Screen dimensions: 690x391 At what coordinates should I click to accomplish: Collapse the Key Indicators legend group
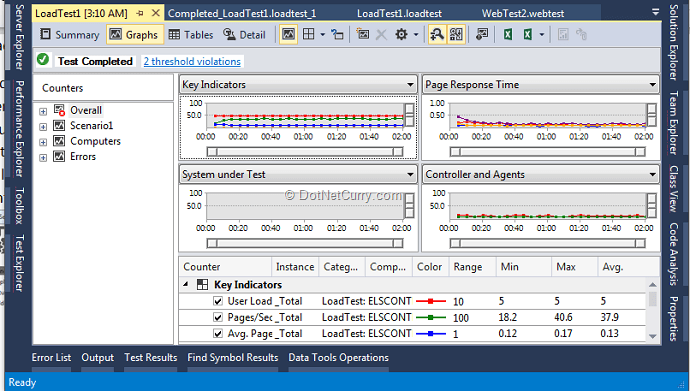186,285
